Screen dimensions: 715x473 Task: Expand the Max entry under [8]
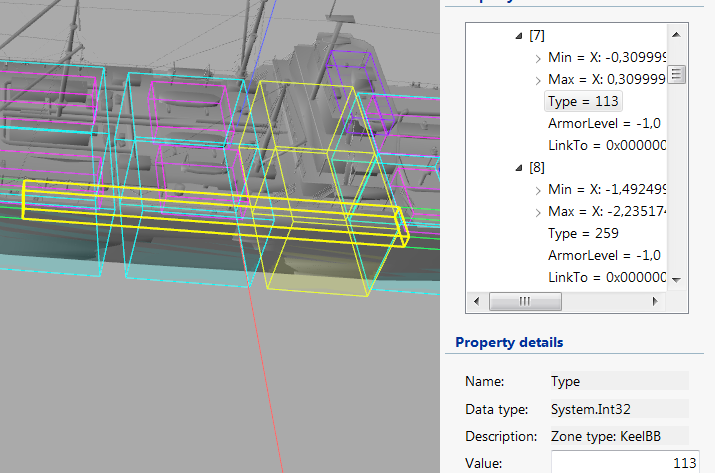click(x=539, y=212)
